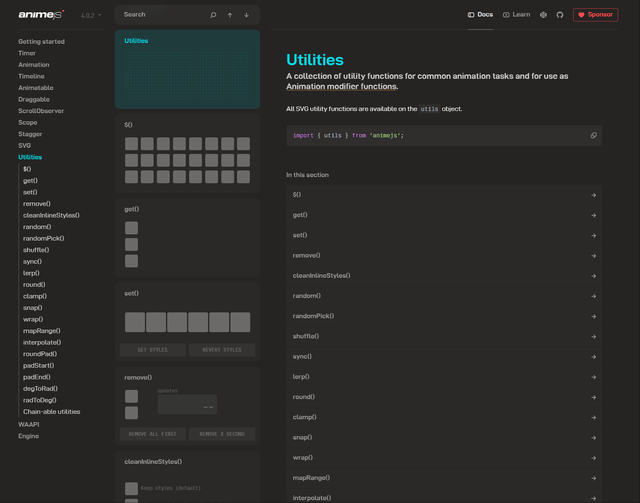The width and height of the screenshot is (640, 503).
Task: Click the anime.js logo
Action: (41, 15)
